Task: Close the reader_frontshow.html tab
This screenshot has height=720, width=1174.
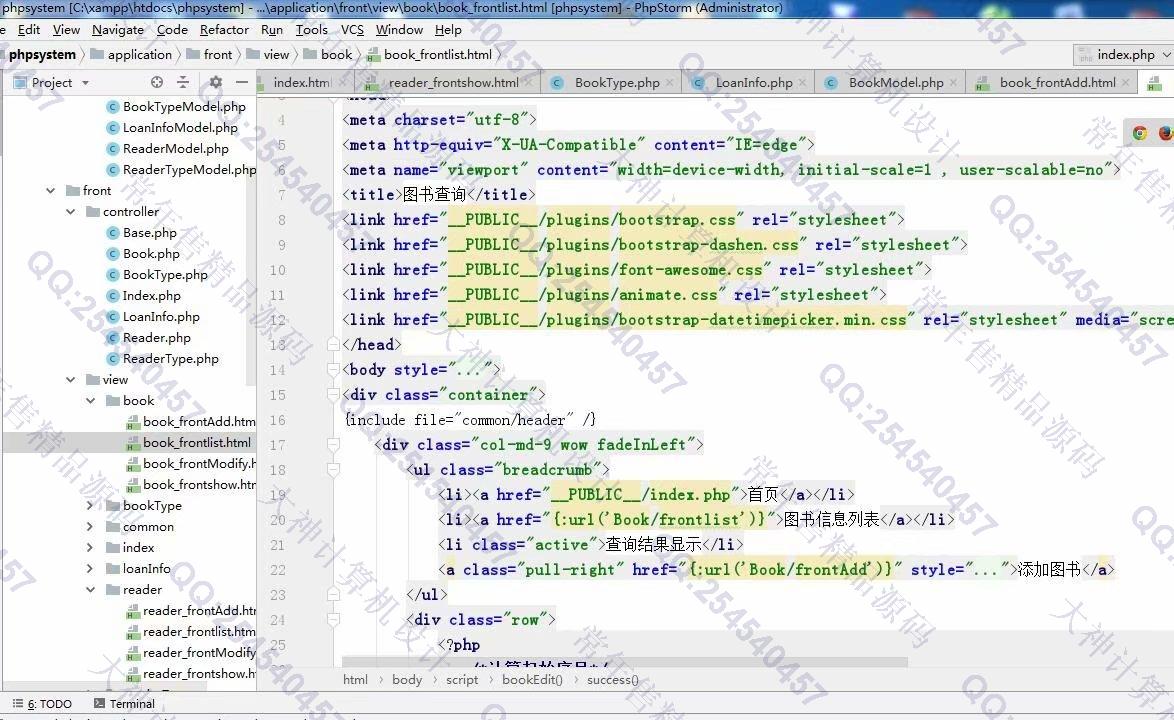Action: coord(529,82)
